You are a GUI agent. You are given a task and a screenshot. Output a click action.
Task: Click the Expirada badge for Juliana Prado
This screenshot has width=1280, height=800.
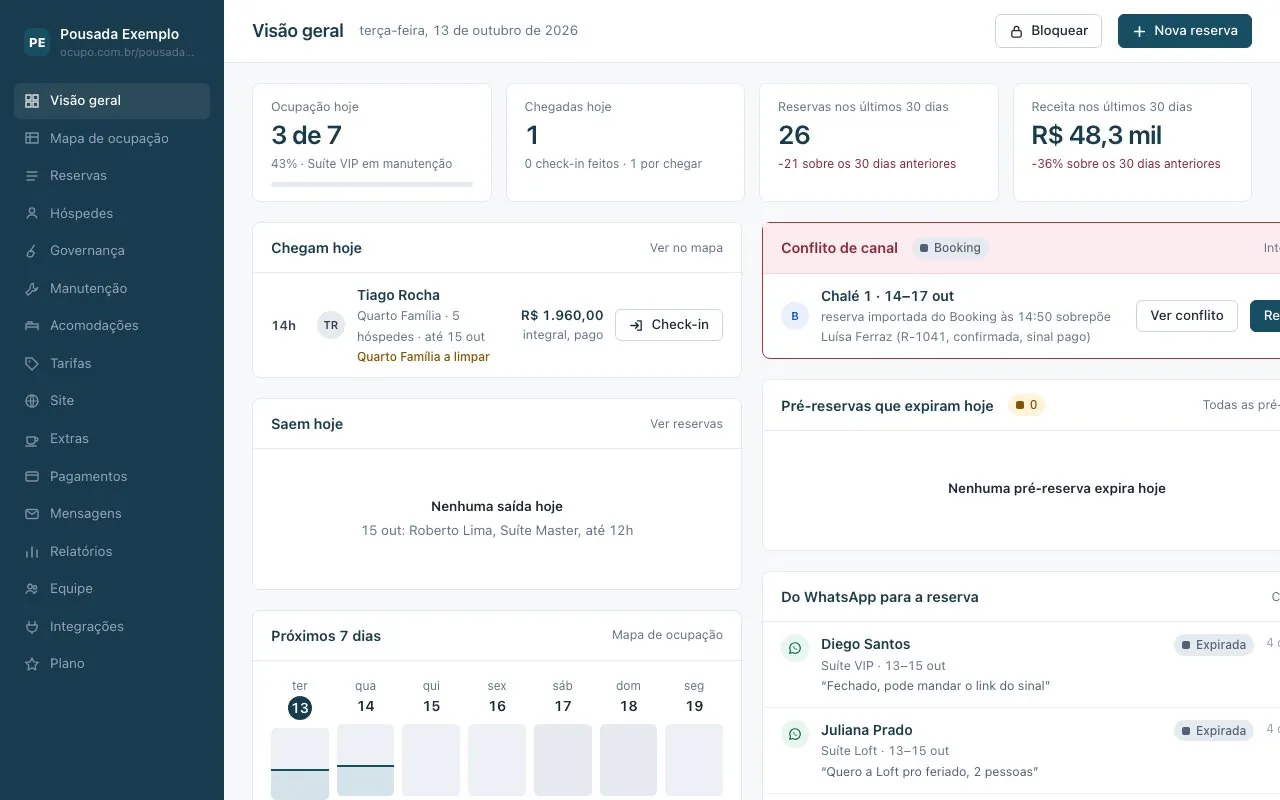(x=1214, y=731)
